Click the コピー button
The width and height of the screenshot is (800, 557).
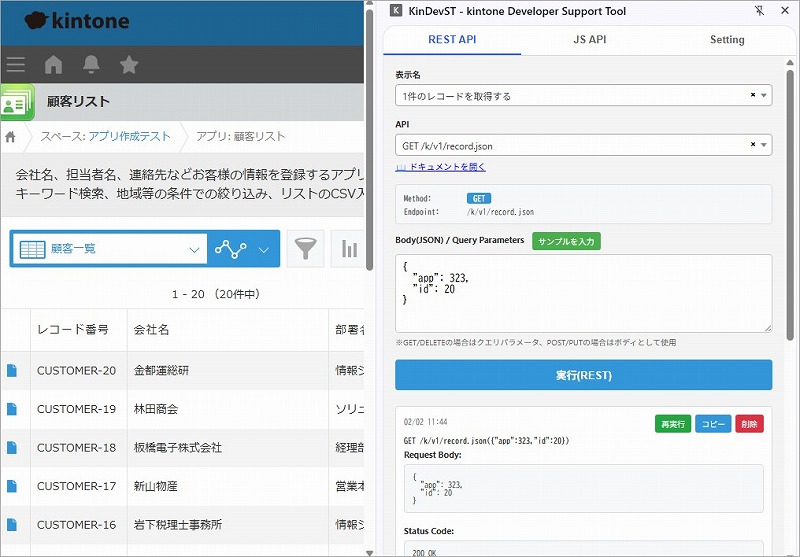pos(713,424)
